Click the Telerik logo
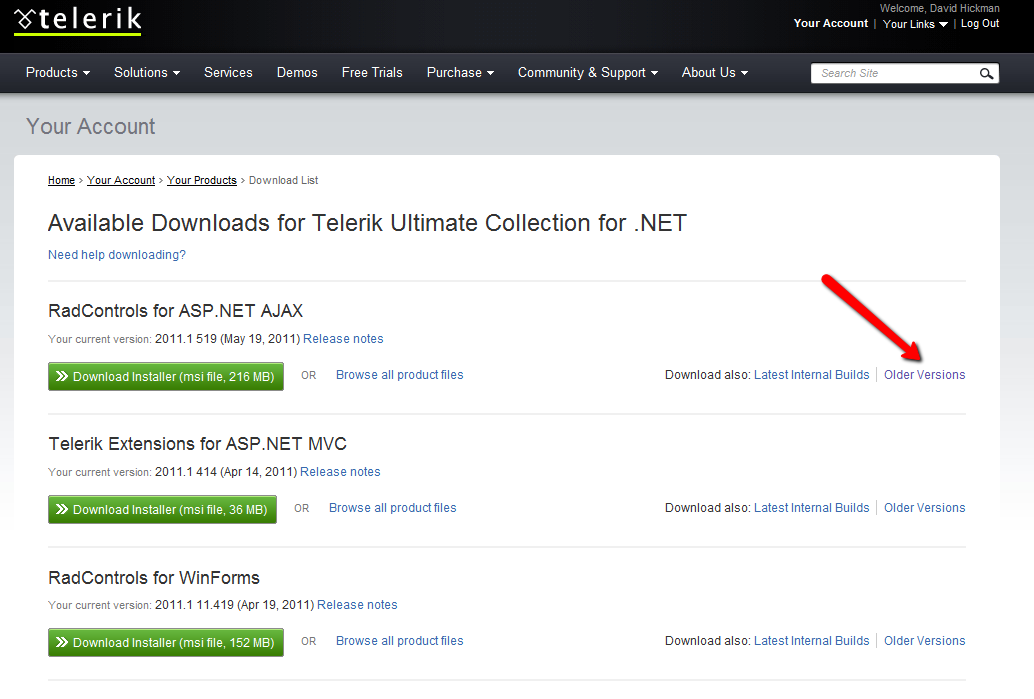Viewport: 1034px width, 699px height. pyautogui.click(x=78, y=20)
